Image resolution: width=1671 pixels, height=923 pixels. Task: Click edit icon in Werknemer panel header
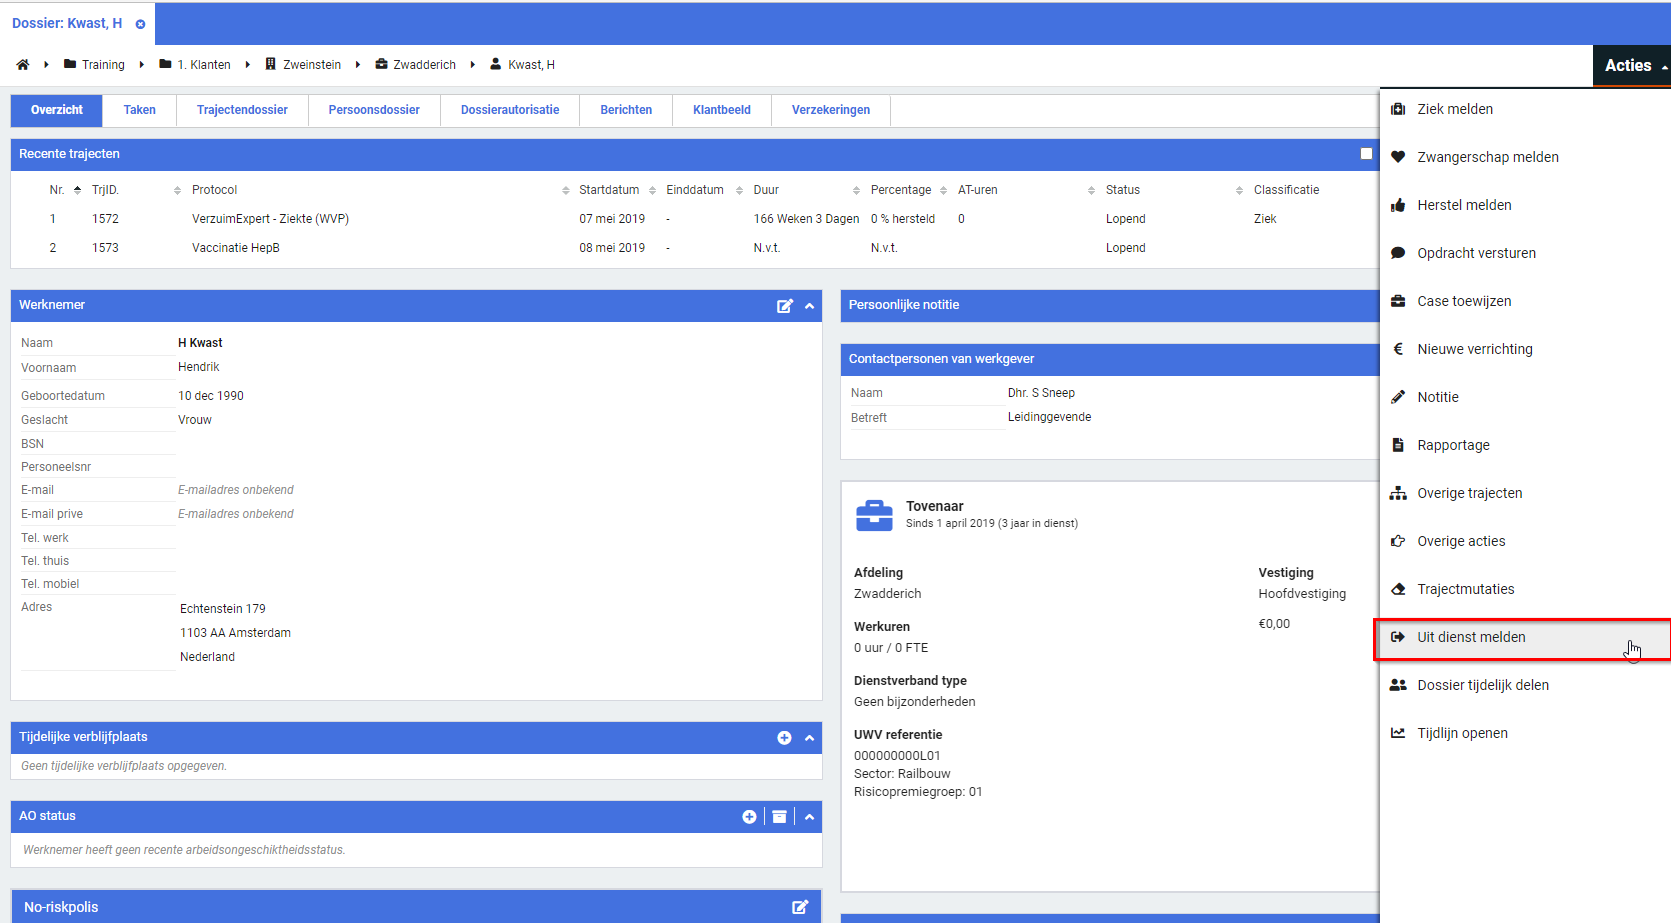click(x=785, y=306)
